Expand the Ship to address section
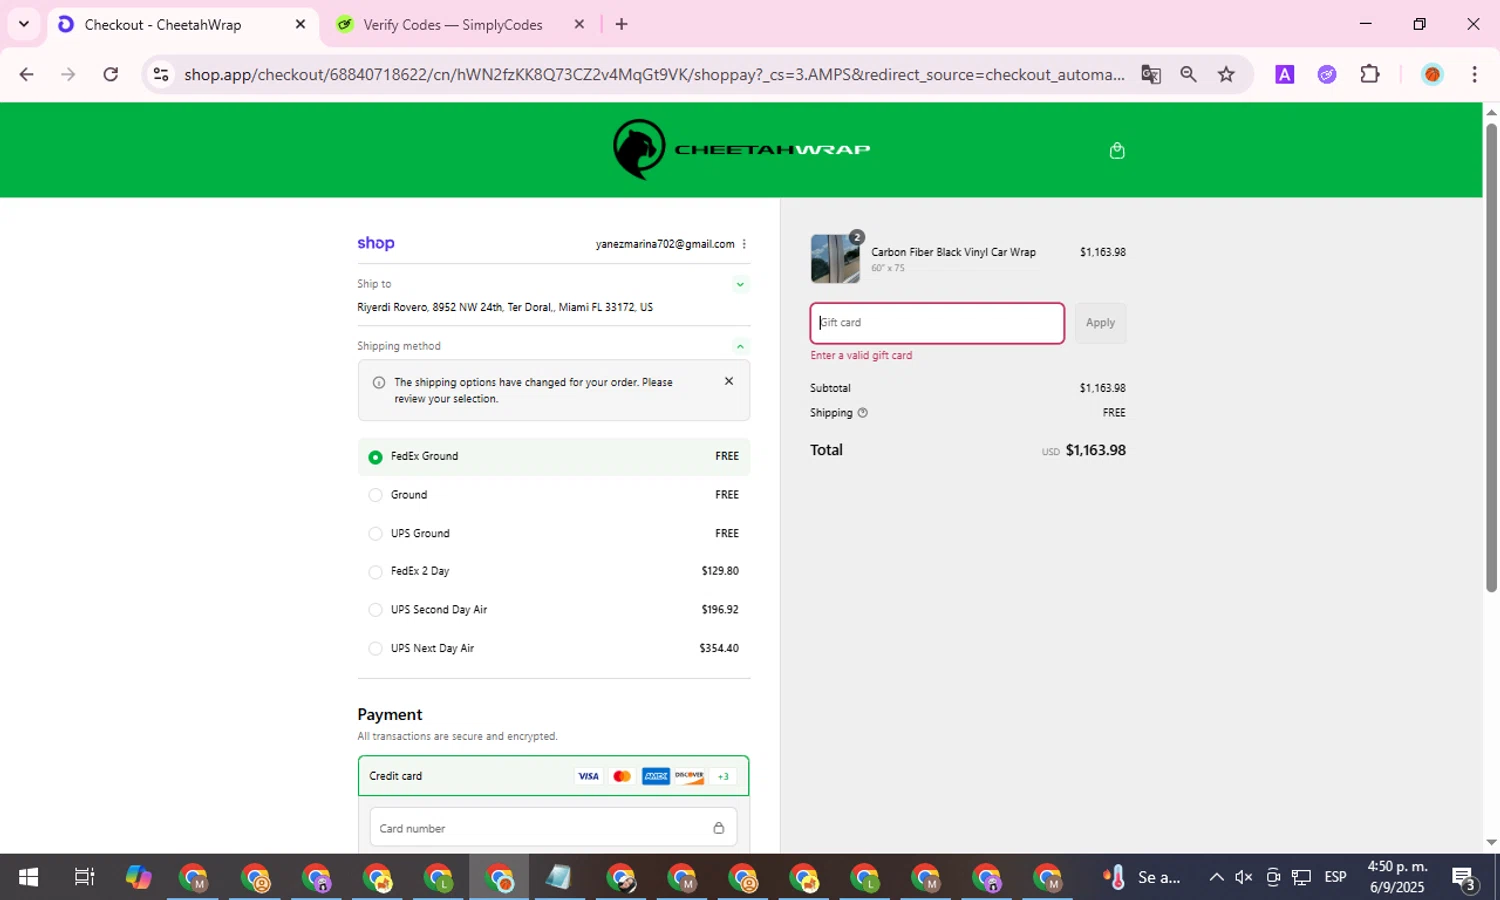1500x900 pixels. tap(740, 284)
